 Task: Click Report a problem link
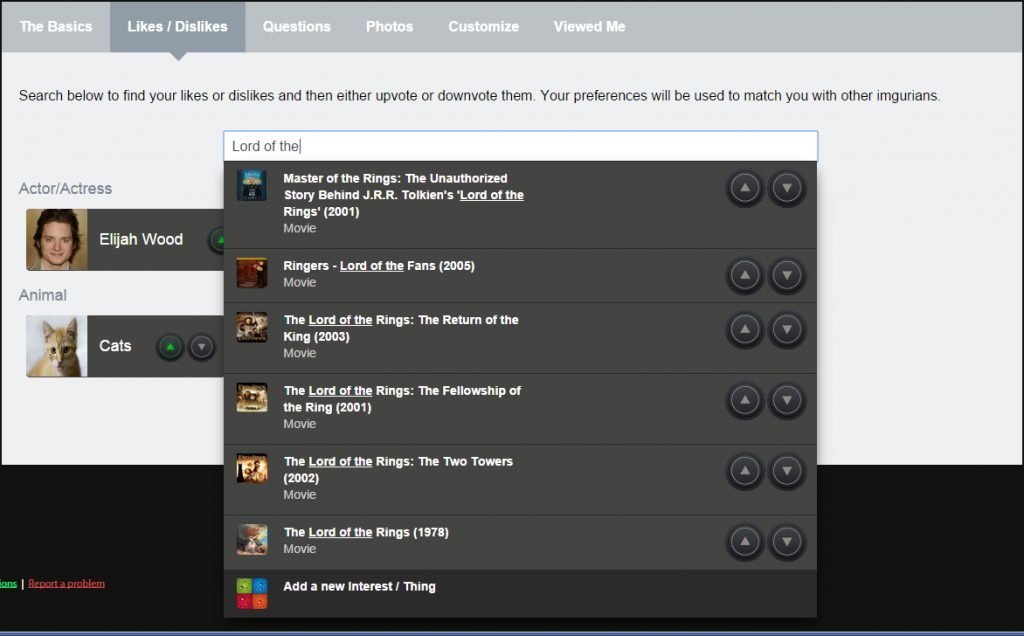tap(66, 583)
